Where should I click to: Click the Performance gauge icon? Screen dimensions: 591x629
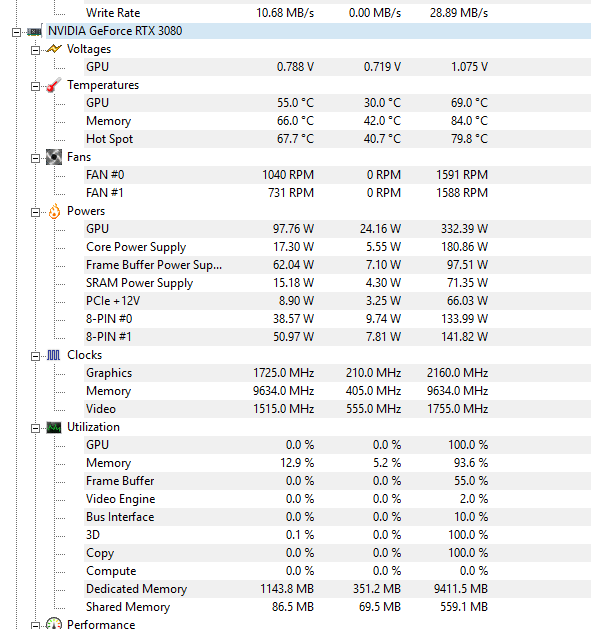(54, 623)
